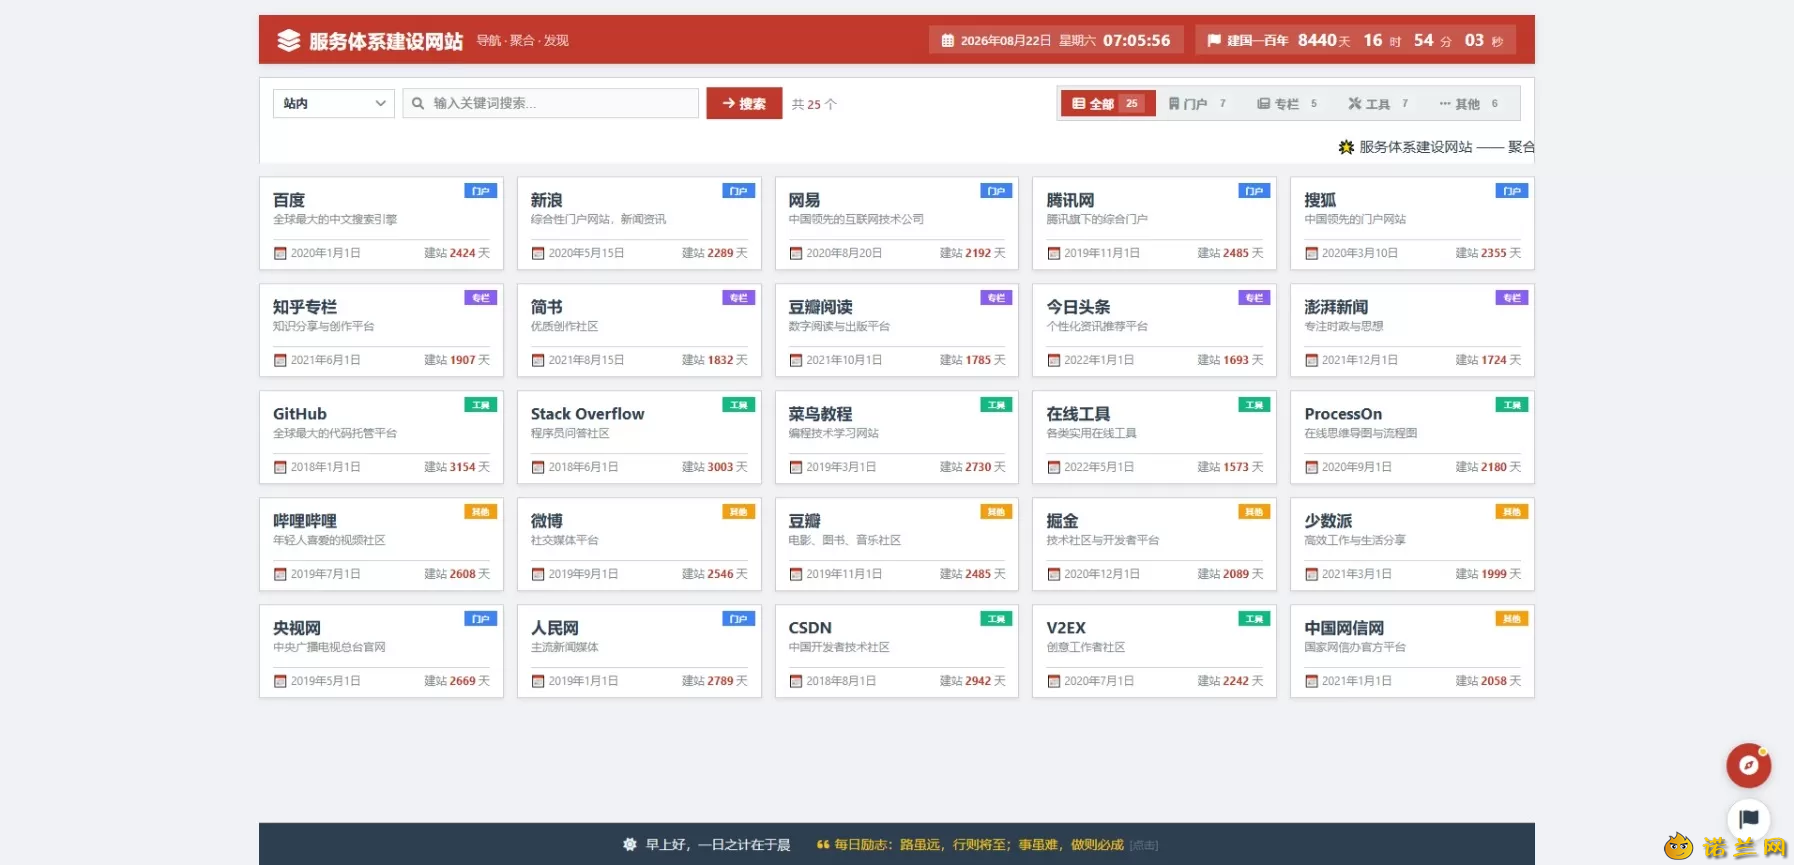Focus the keyword search input field
1794x865 pixels.
(551, 103)
